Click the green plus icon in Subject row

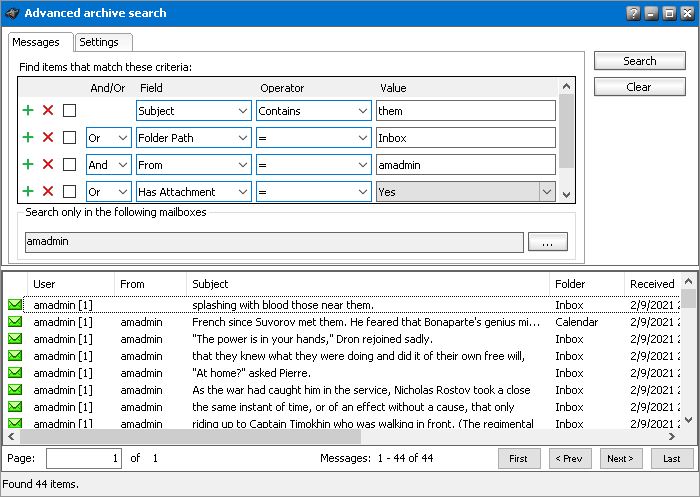[x=28, y=111]
